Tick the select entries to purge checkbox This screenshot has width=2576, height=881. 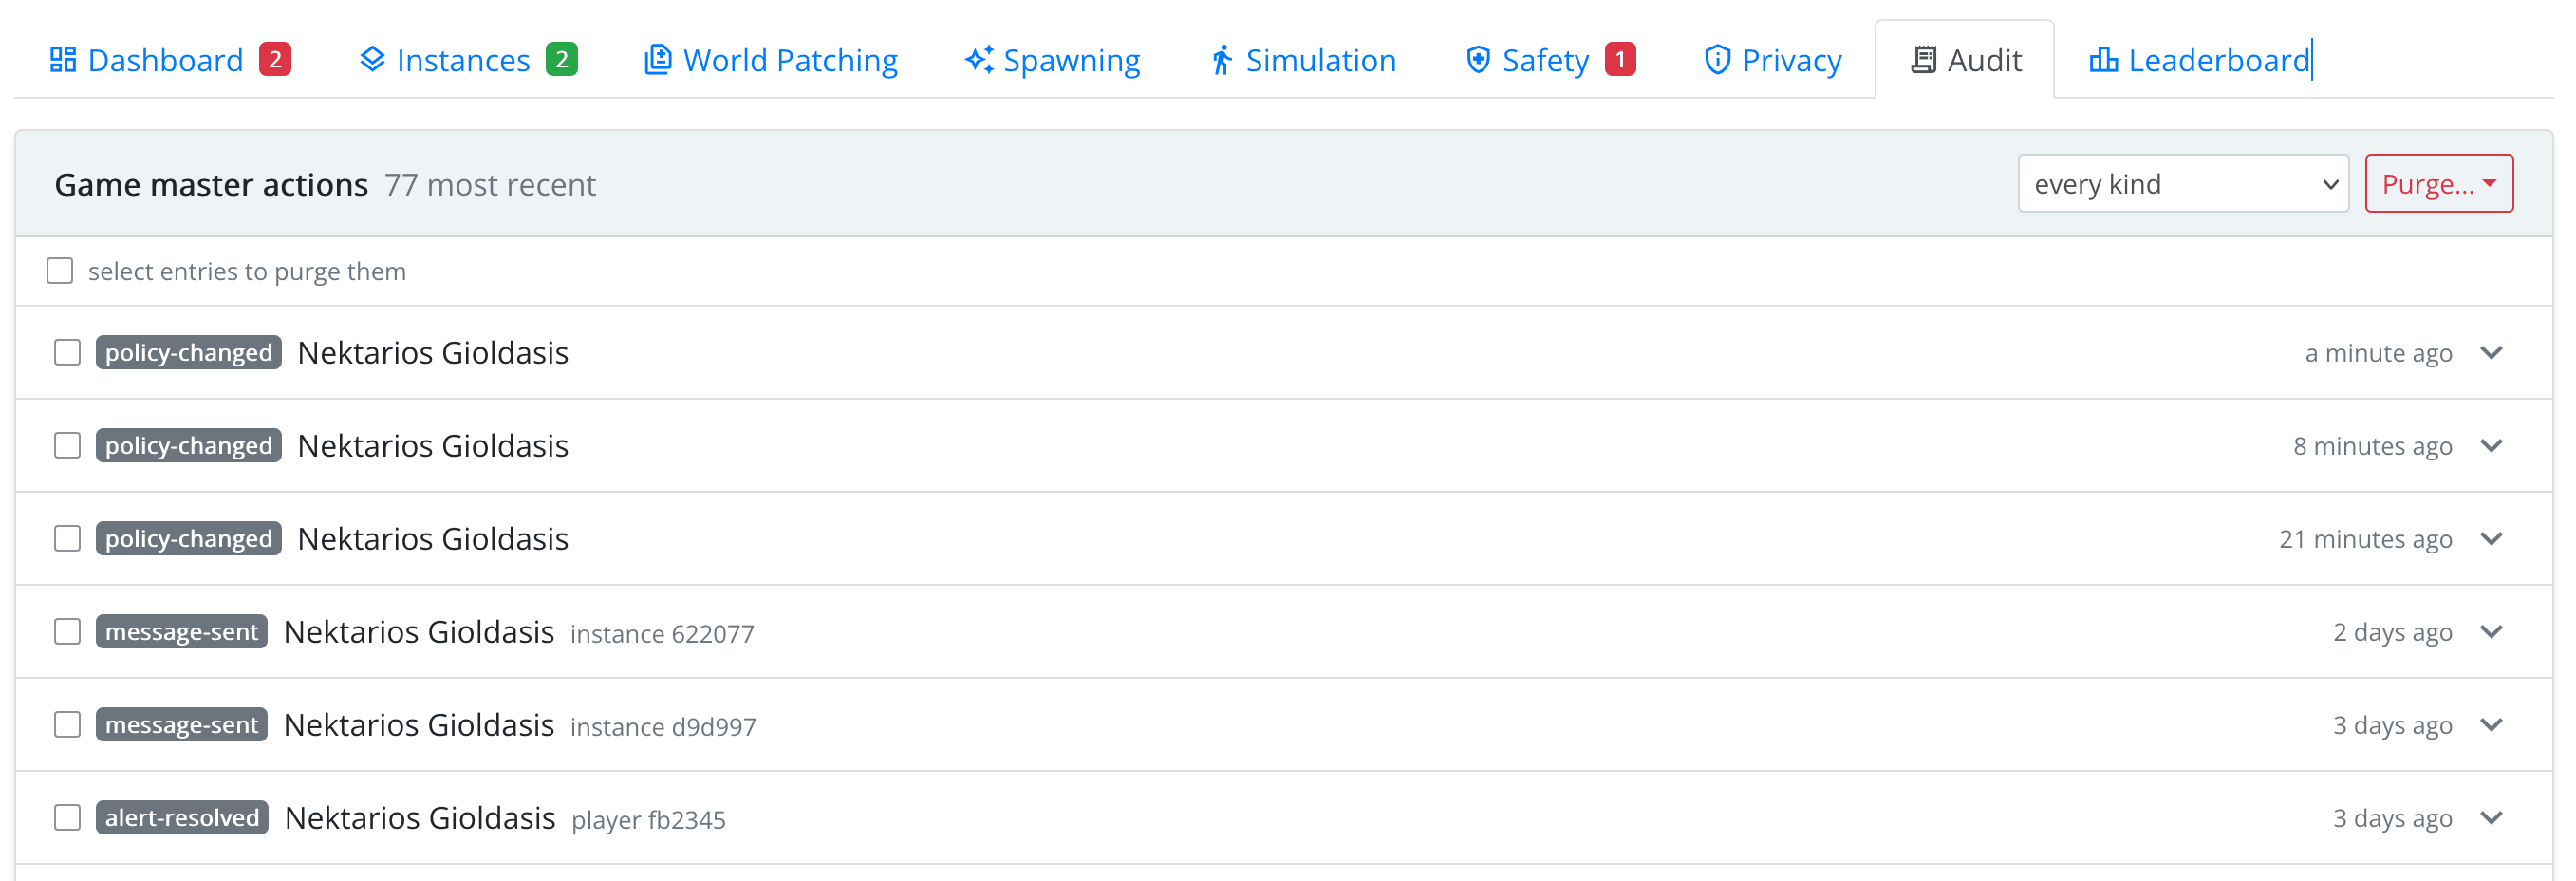pyautogui.click(x=60, y=271)
